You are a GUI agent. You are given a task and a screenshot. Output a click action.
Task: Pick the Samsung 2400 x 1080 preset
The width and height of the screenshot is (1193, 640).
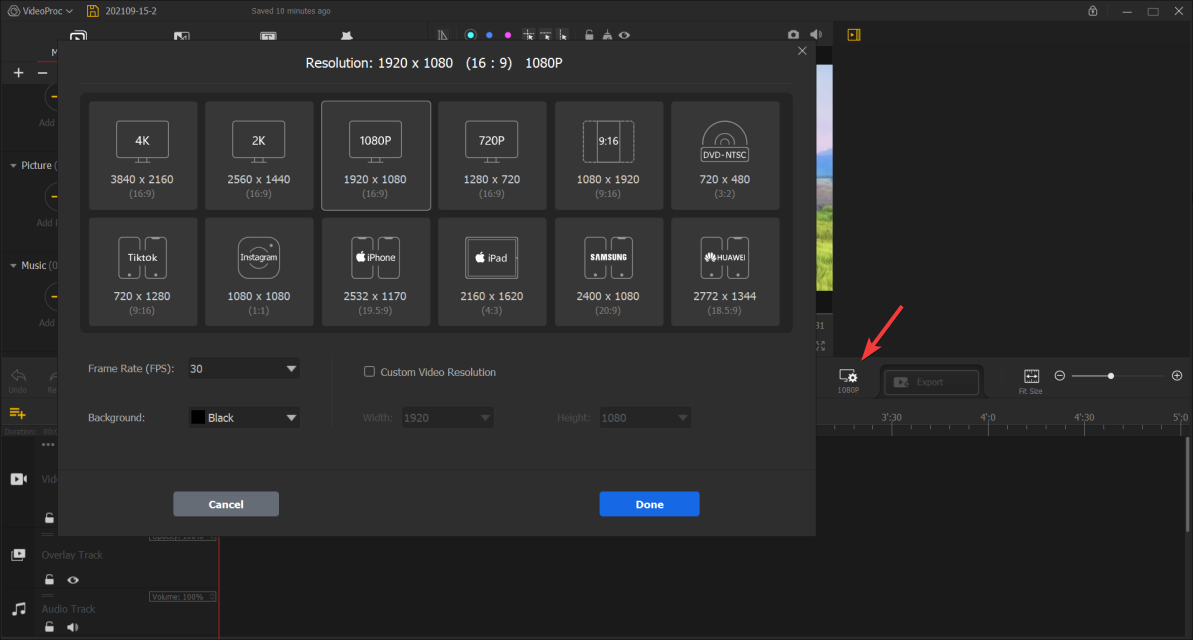click(x=609, y=272)
